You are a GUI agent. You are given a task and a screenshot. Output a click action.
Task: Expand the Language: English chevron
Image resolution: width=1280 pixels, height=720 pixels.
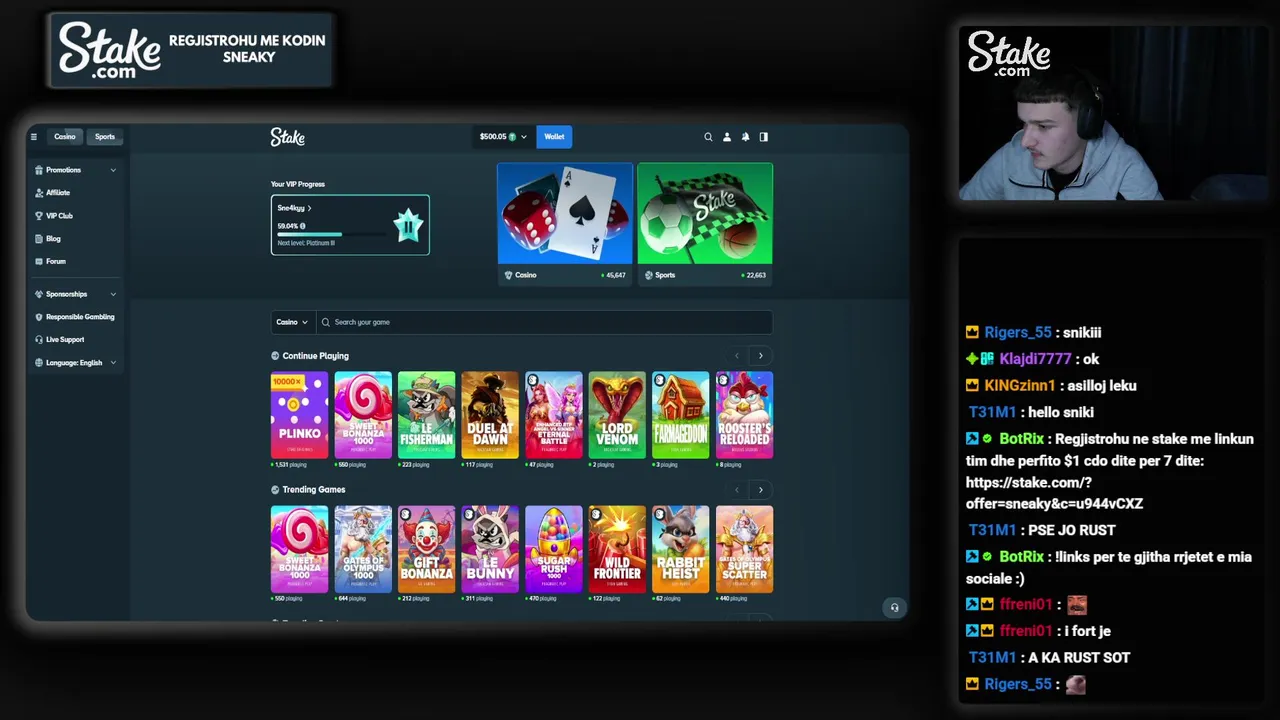[x=113, y=363]
